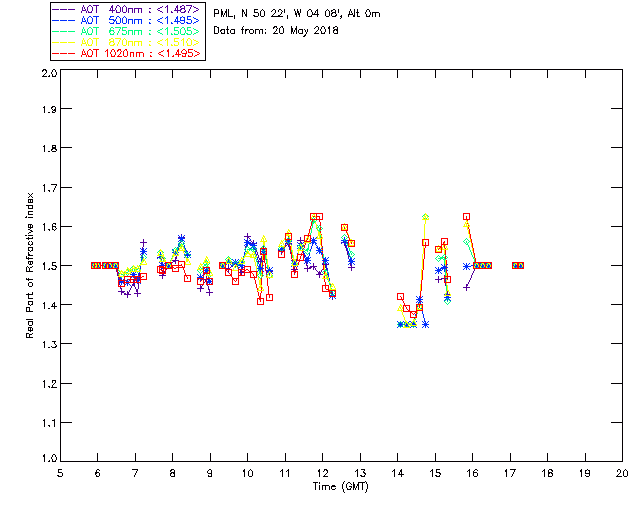Click the 'Real Part of Refractive index' axis title
This screenshot has width=640, height=512.
coord(29,265)
